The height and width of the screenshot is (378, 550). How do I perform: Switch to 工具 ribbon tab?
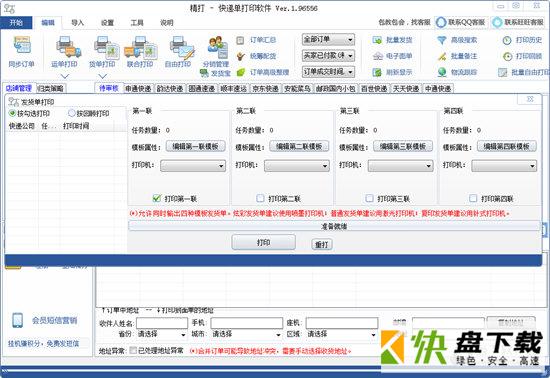(x=137, y=23)
